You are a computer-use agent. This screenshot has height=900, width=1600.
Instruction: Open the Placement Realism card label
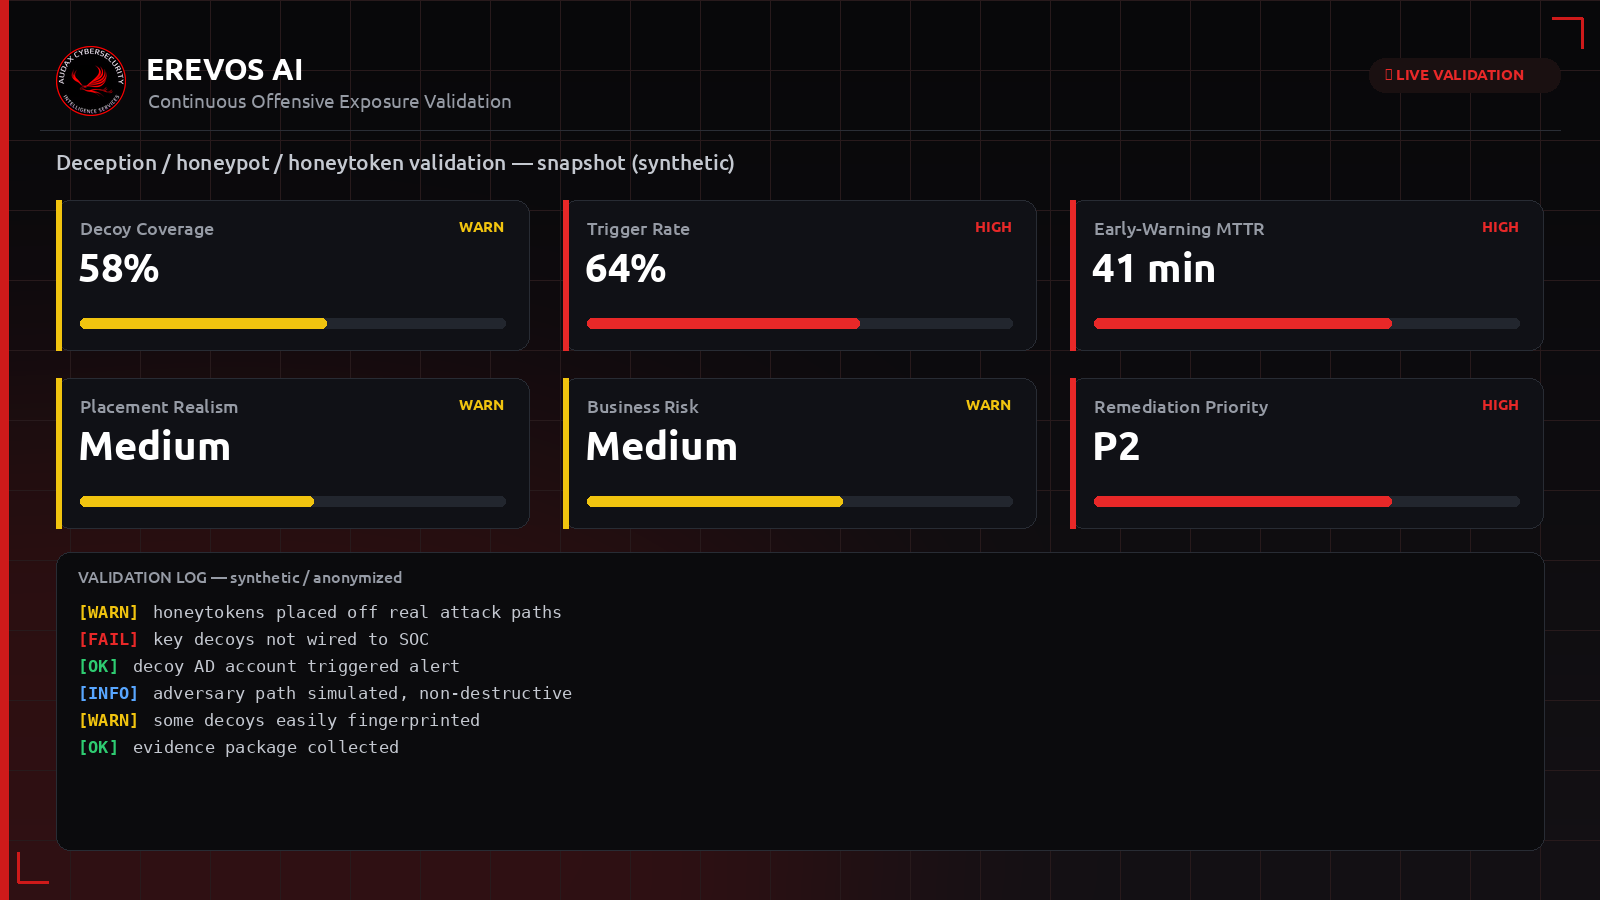tap(159, 407)
